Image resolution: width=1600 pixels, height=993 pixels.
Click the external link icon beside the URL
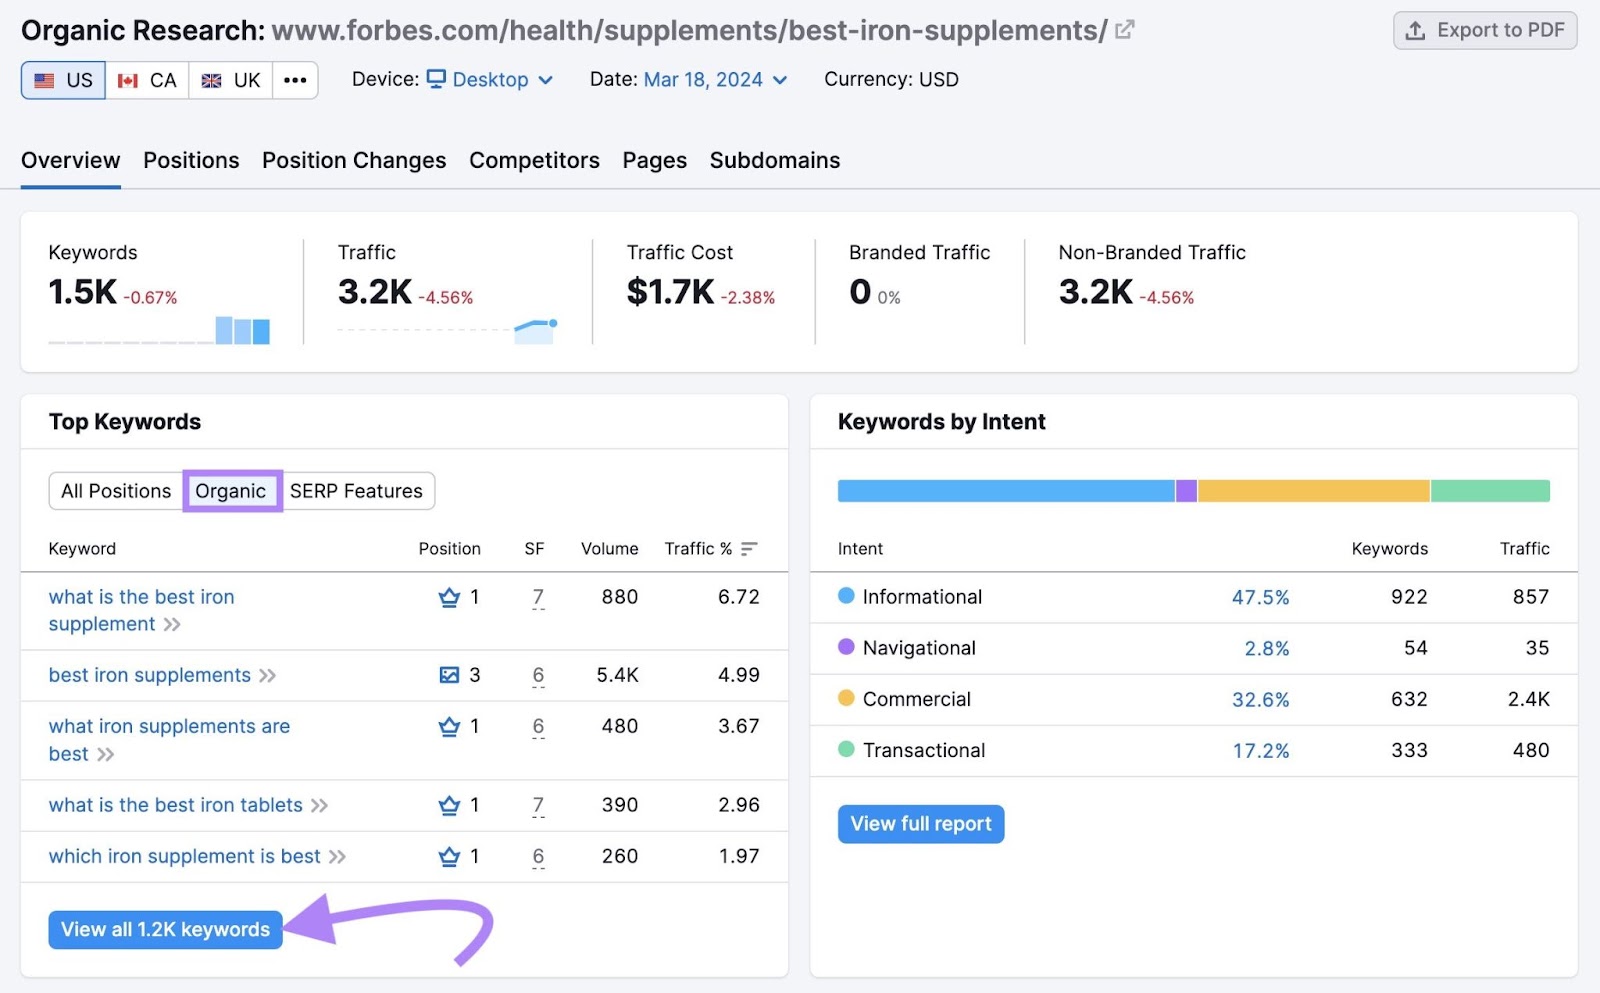[1123, 29]
